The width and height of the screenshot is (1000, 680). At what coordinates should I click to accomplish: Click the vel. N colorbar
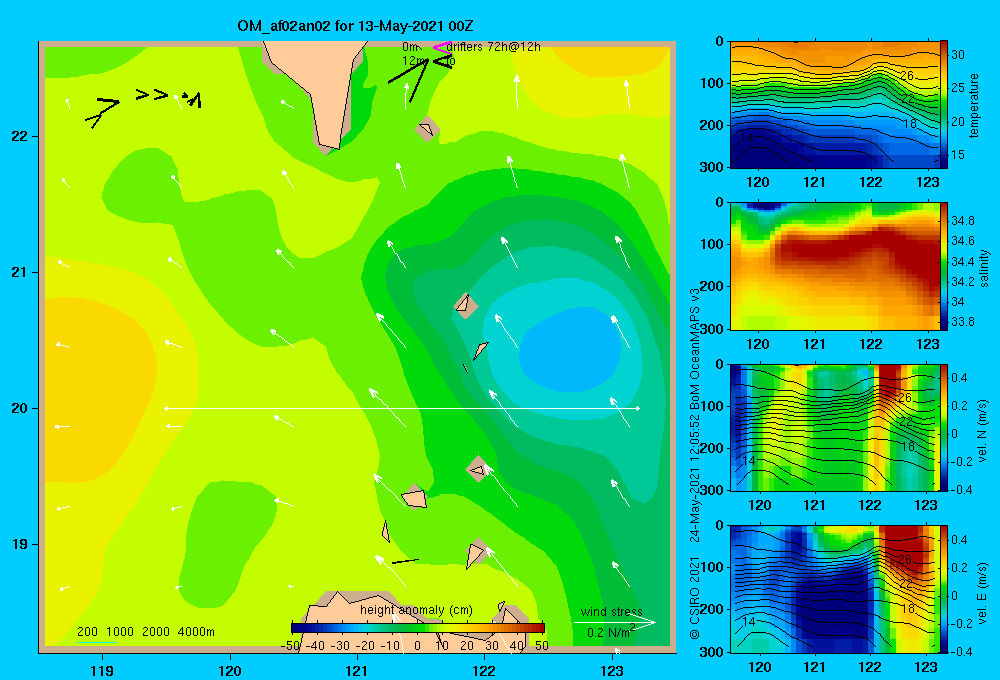(944, 427)
